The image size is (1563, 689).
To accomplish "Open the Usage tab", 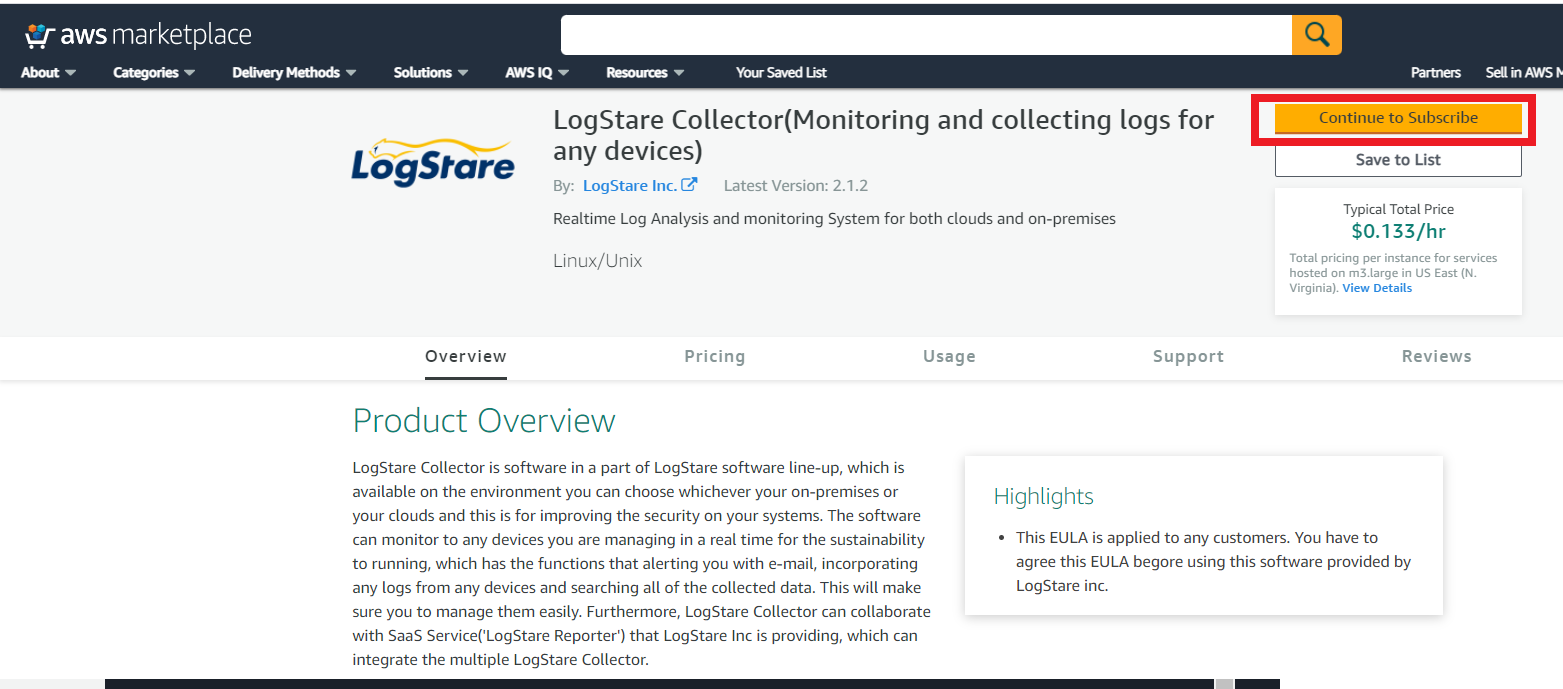I will click(x=949, y=357).
